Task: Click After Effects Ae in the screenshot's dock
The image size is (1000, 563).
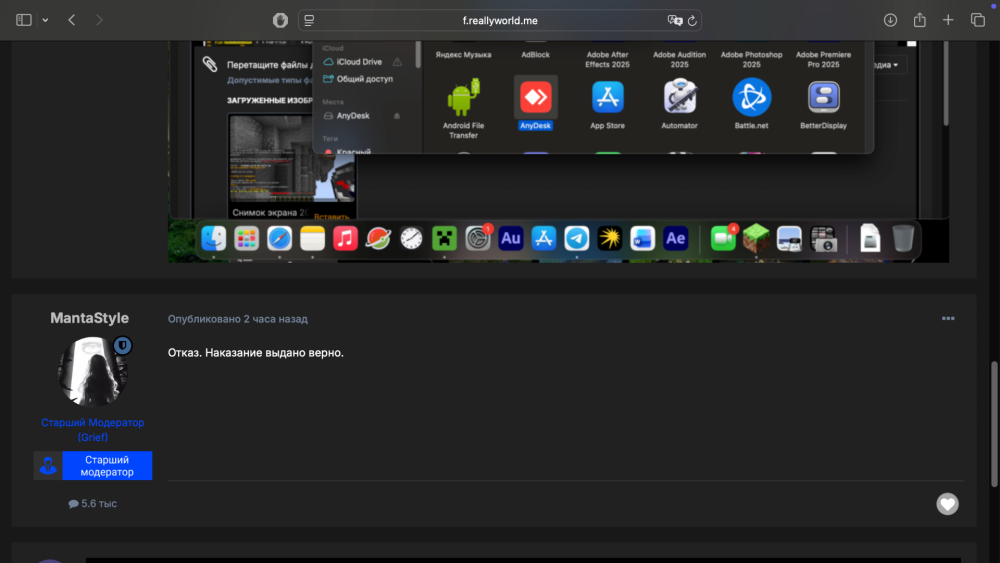Action: 675,238
